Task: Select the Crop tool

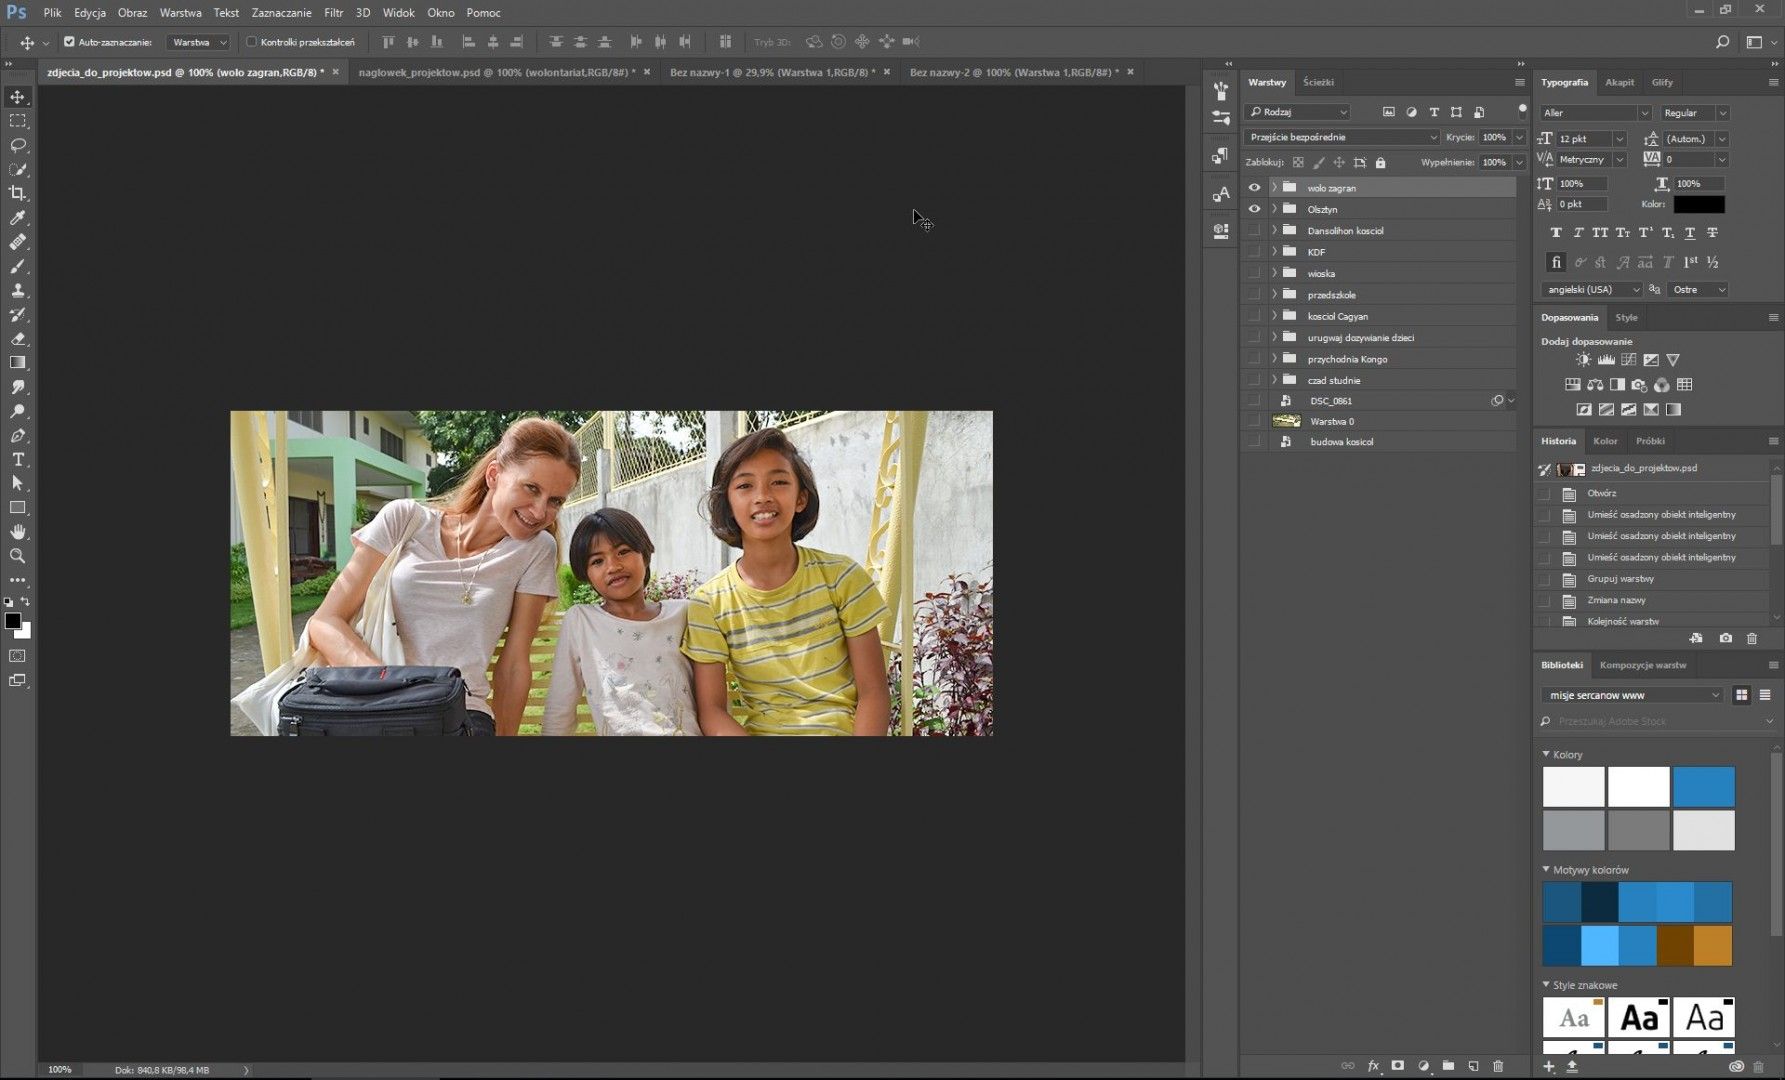Action: point(18,193)
